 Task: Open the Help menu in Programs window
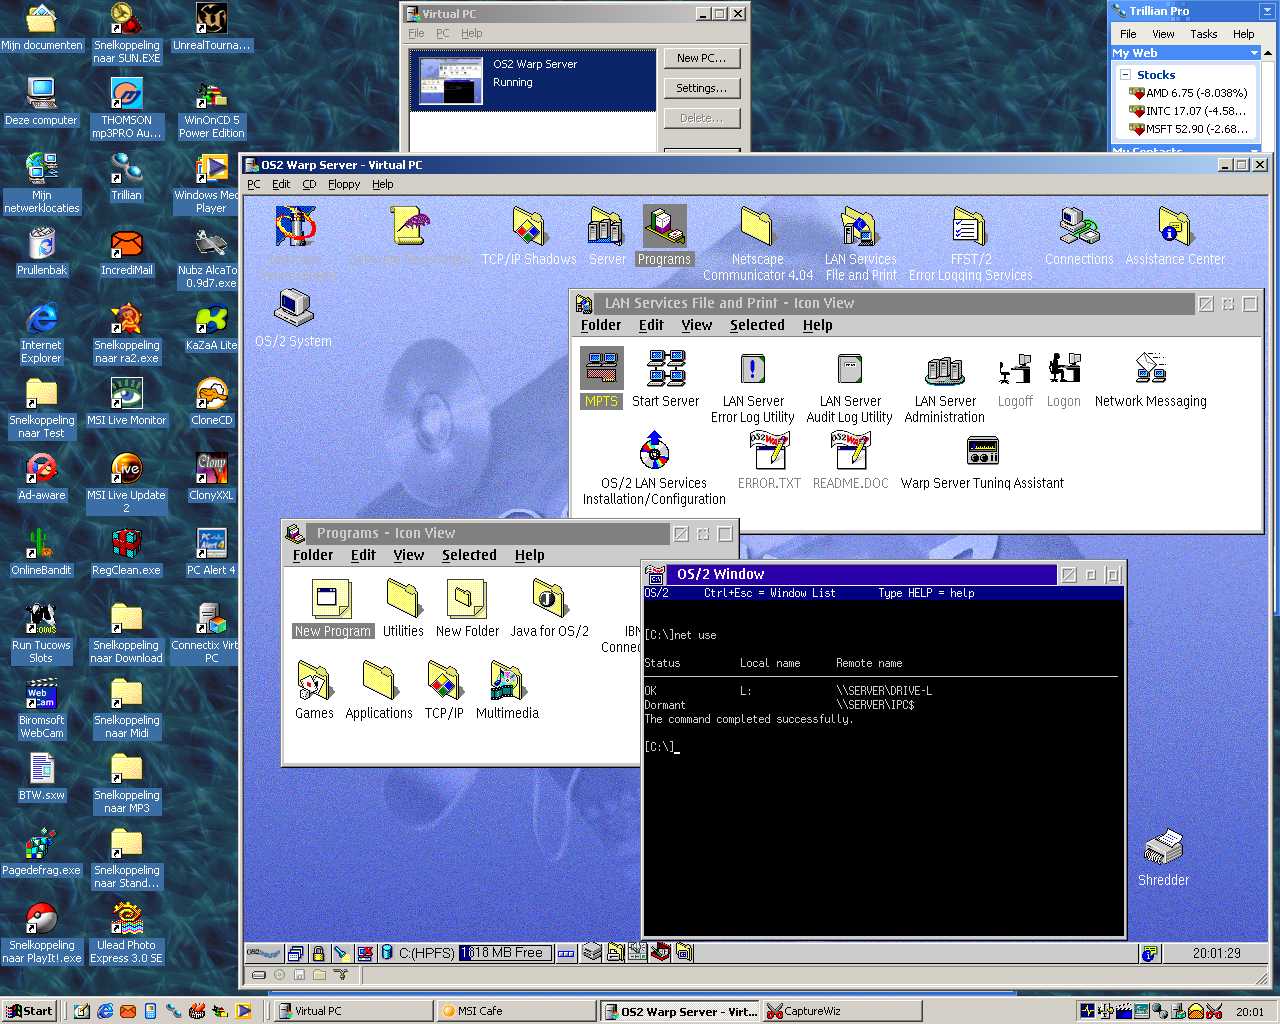click(x=529, y=555)
